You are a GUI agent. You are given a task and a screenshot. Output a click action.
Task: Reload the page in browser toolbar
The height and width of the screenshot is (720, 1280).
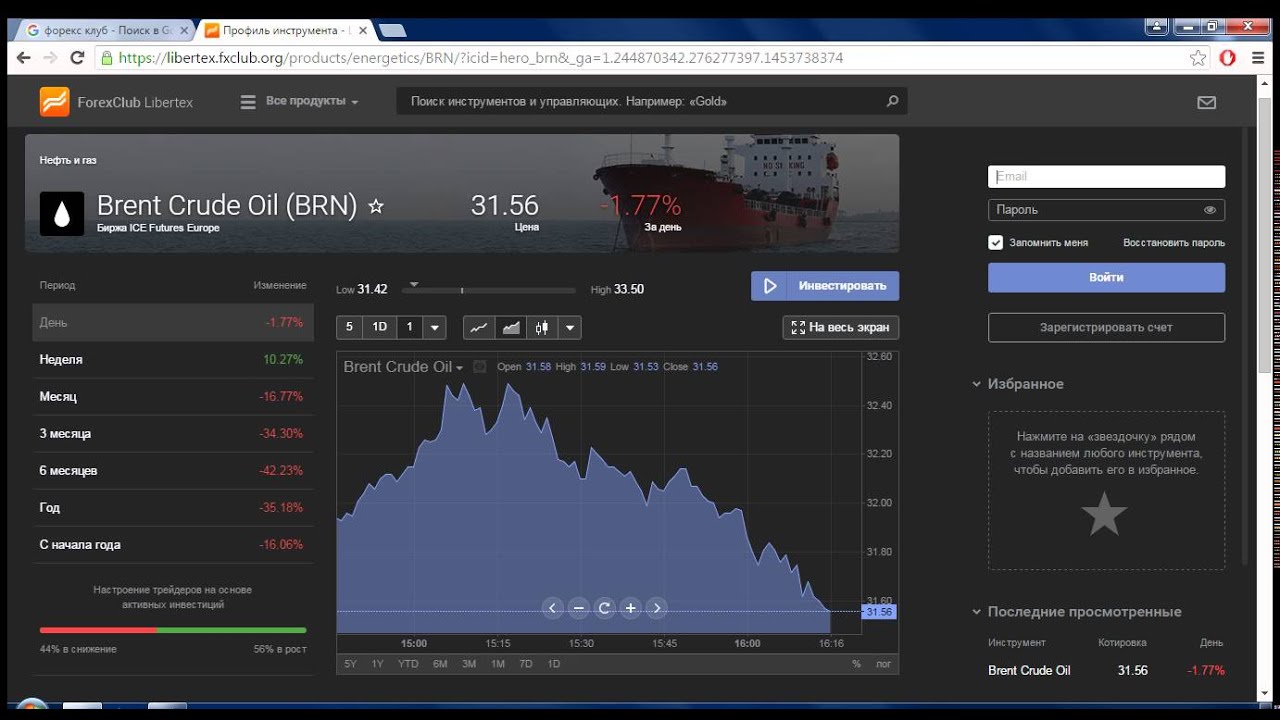[x=77, y=58]
